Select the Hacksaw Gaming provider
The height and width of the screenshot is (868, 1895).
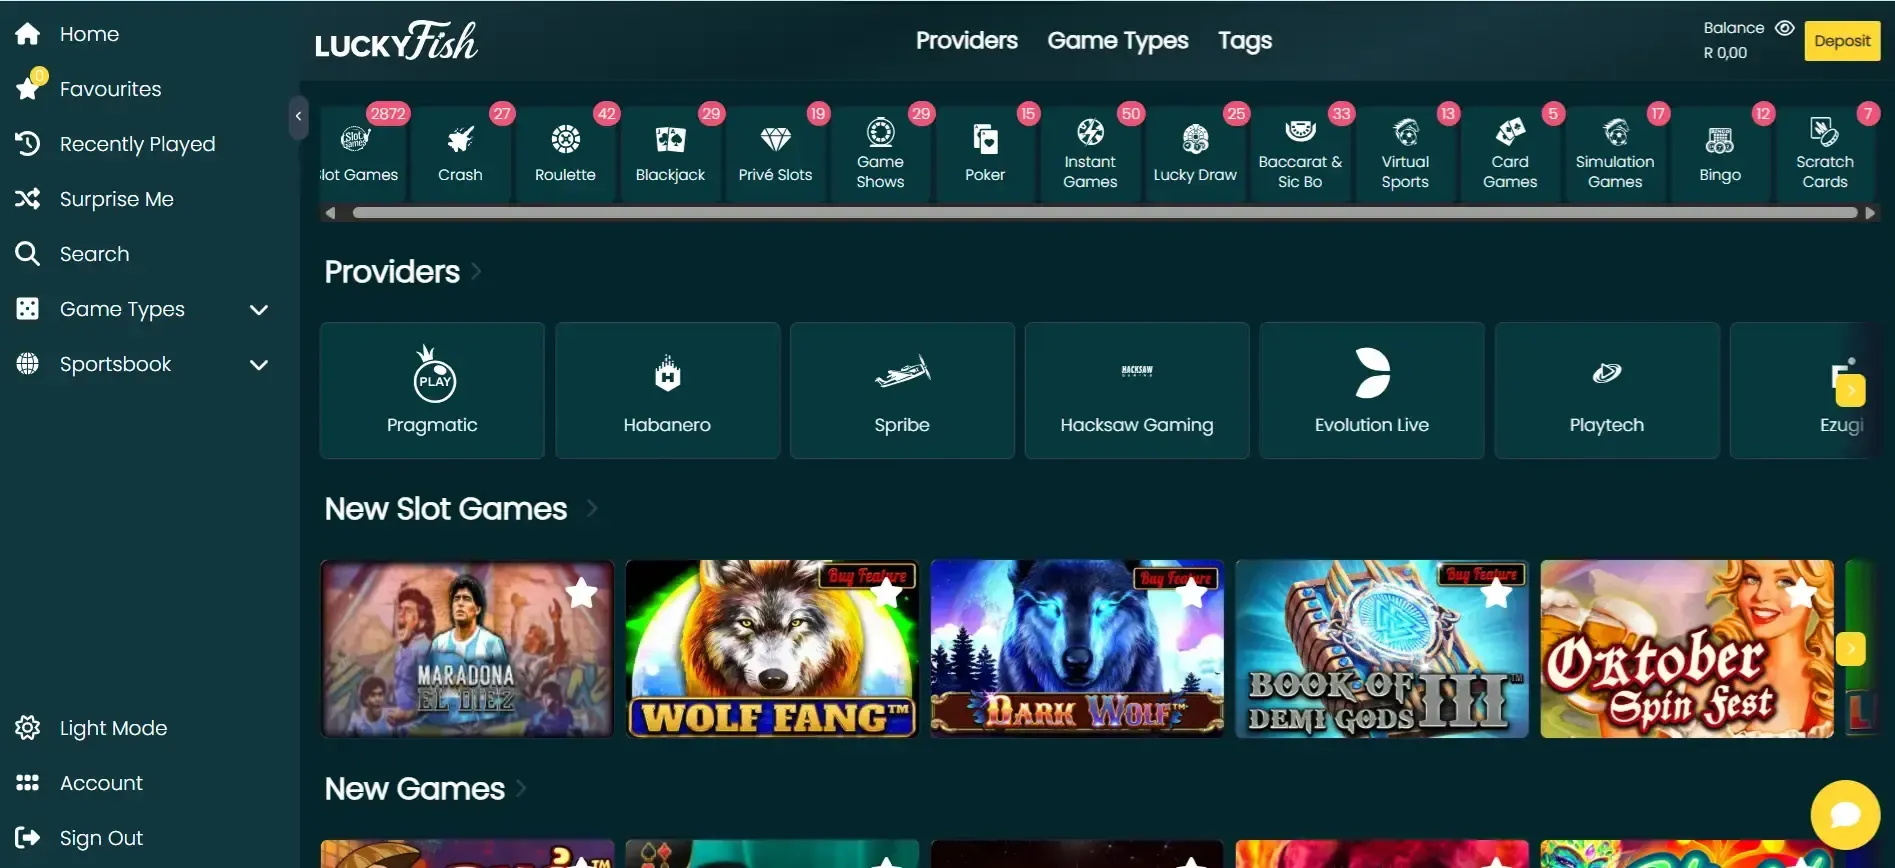[x=1137, y=390]
